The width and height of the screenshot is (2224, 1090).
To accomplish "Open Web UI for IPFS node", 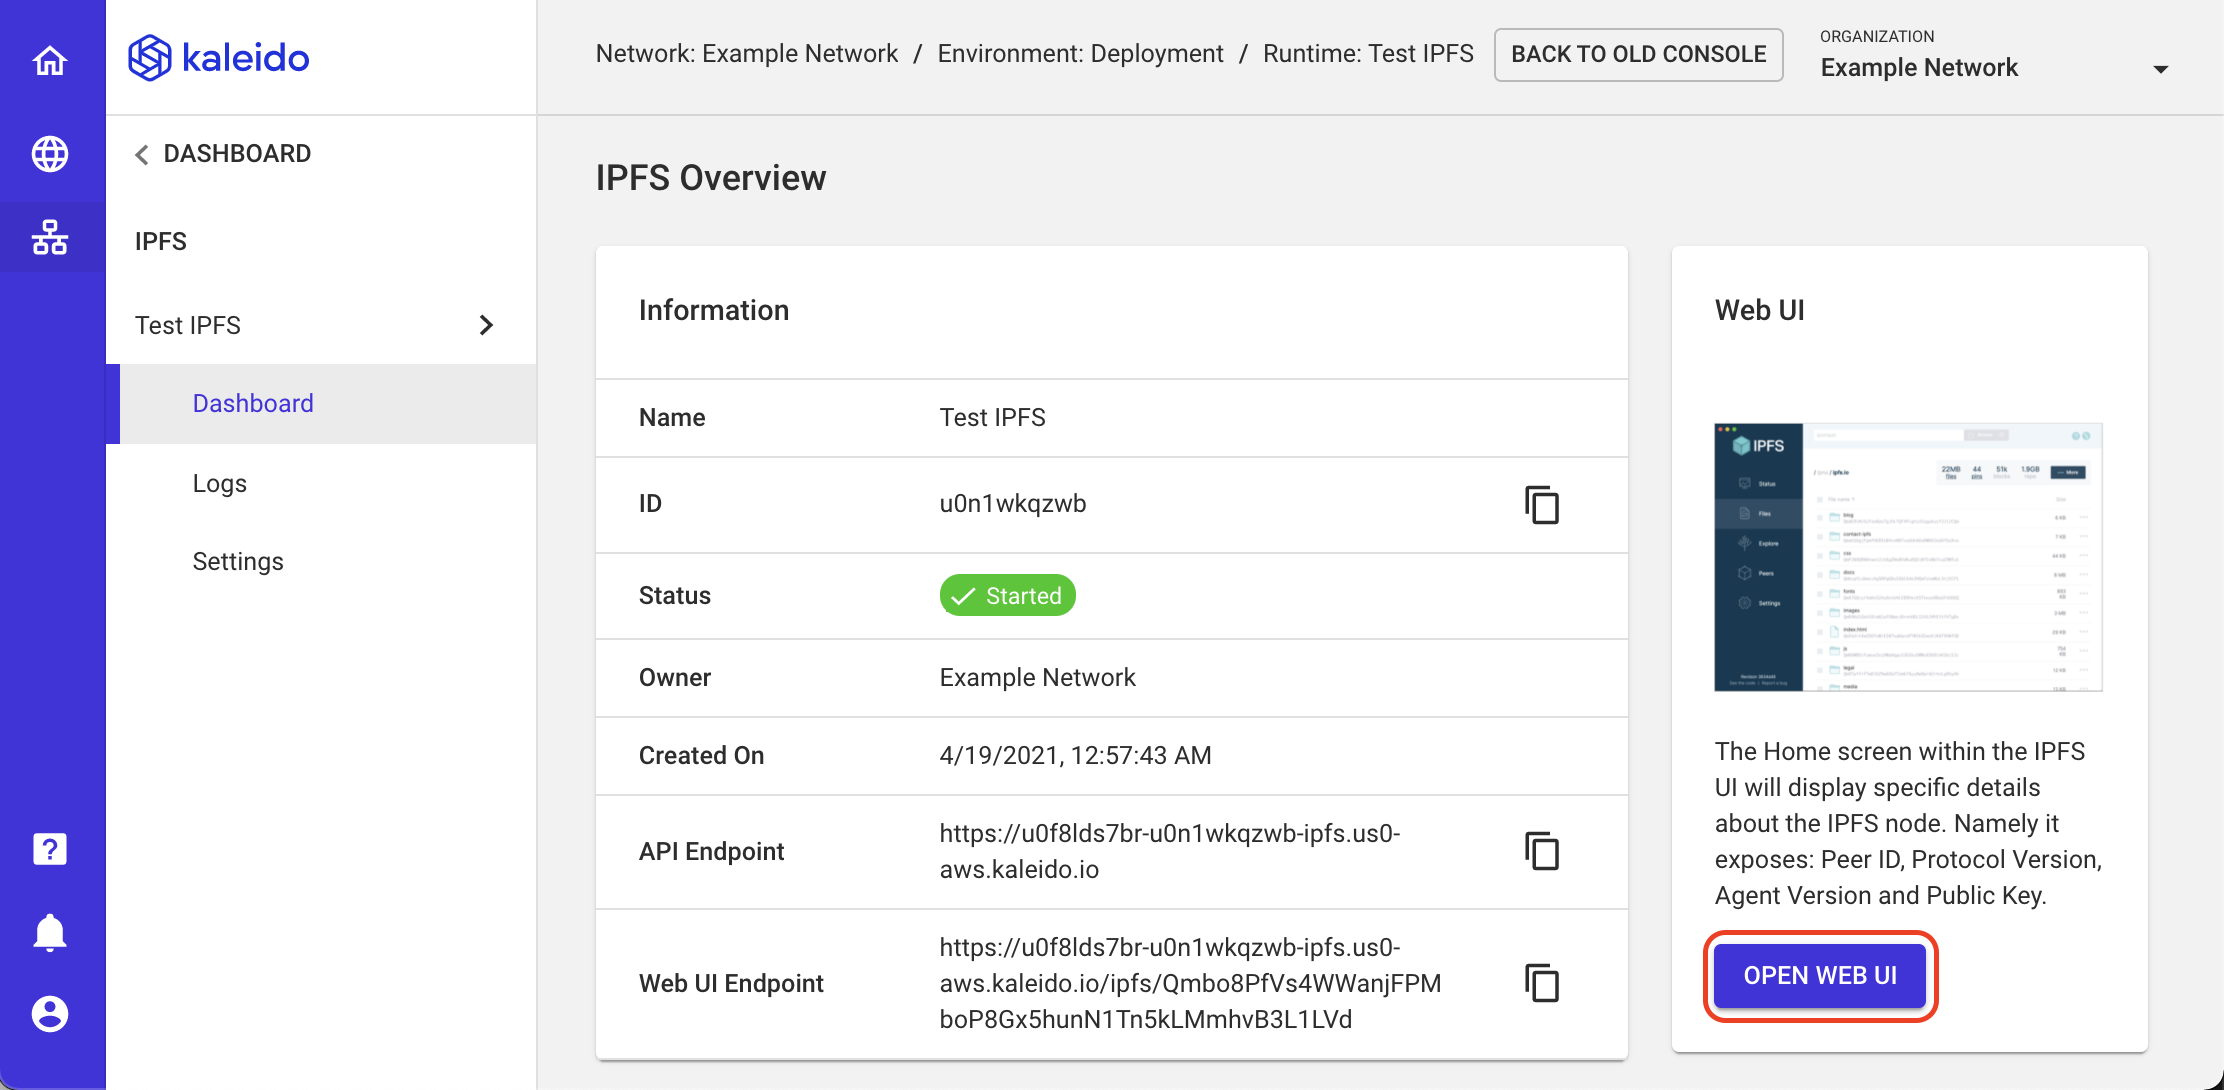I will [x=1823, y=975].
